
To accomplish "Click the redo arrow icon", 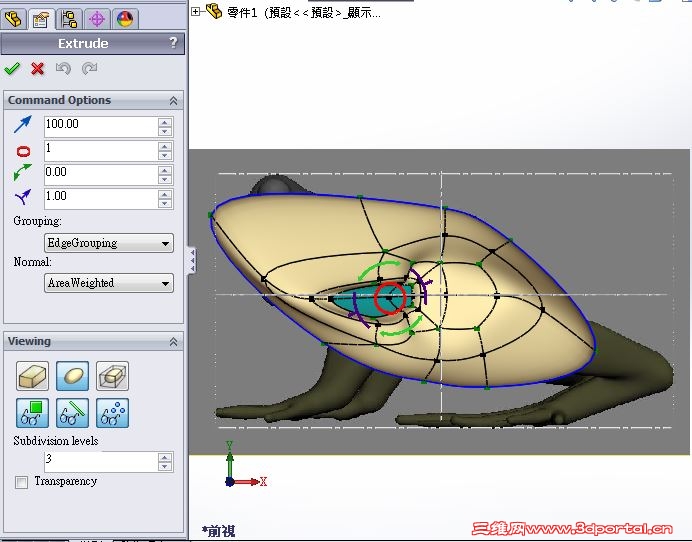I will (89, 68).
